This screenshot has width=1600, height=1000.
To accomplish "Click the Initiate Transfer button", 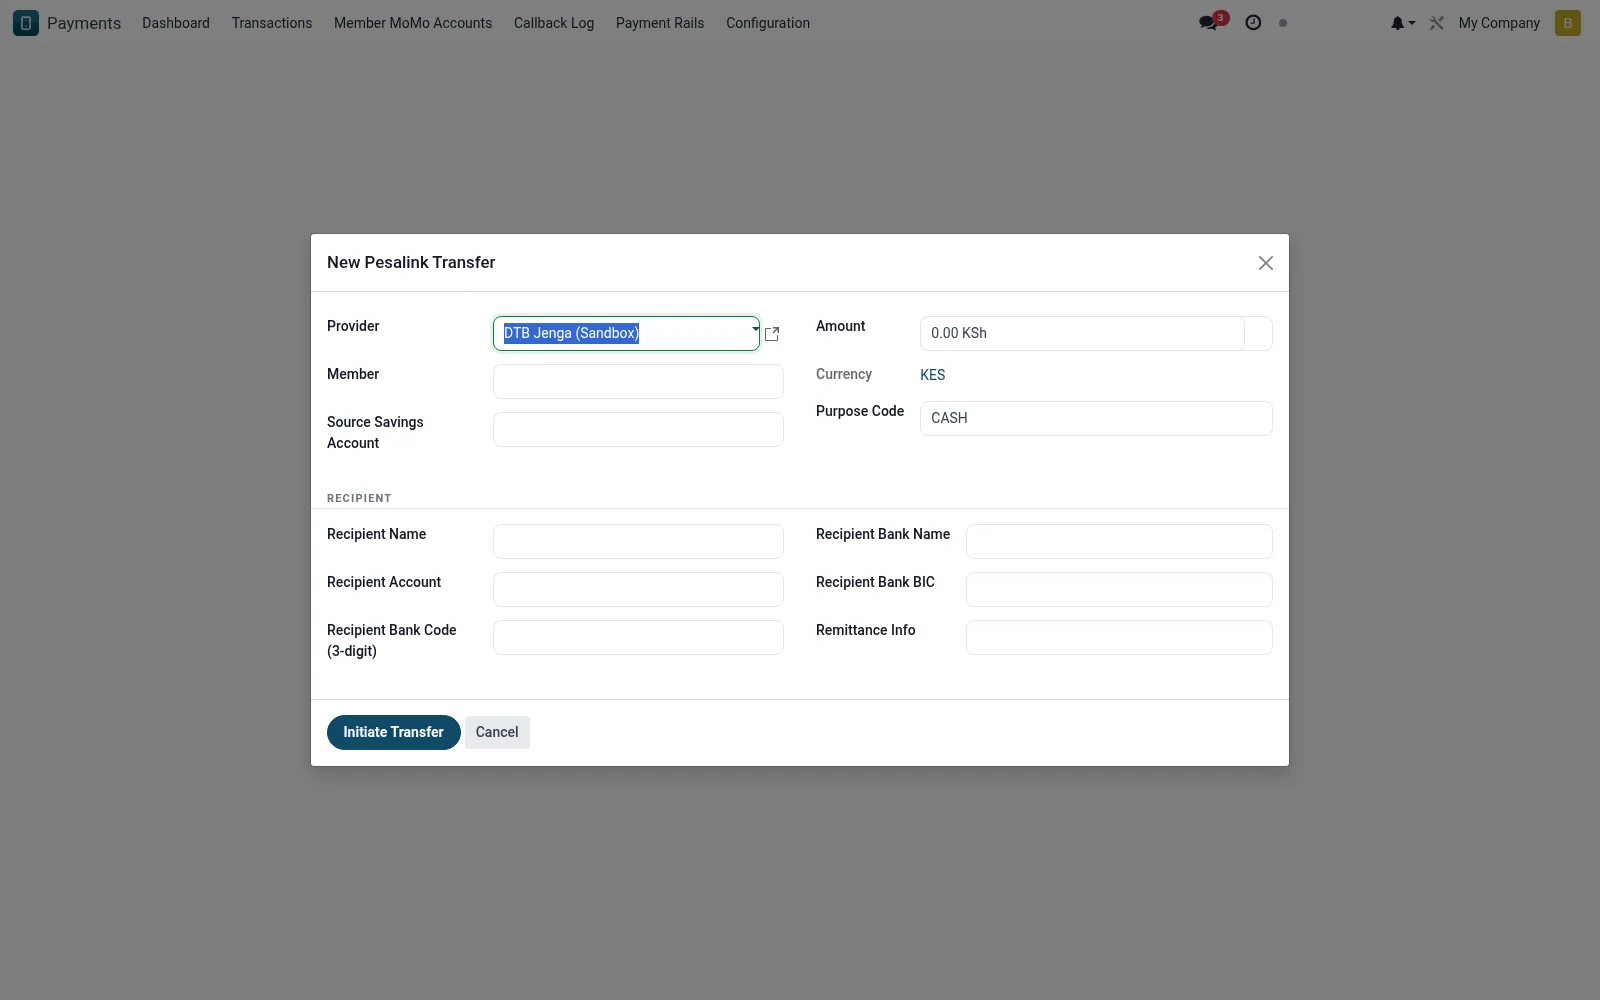I will 394,733.
